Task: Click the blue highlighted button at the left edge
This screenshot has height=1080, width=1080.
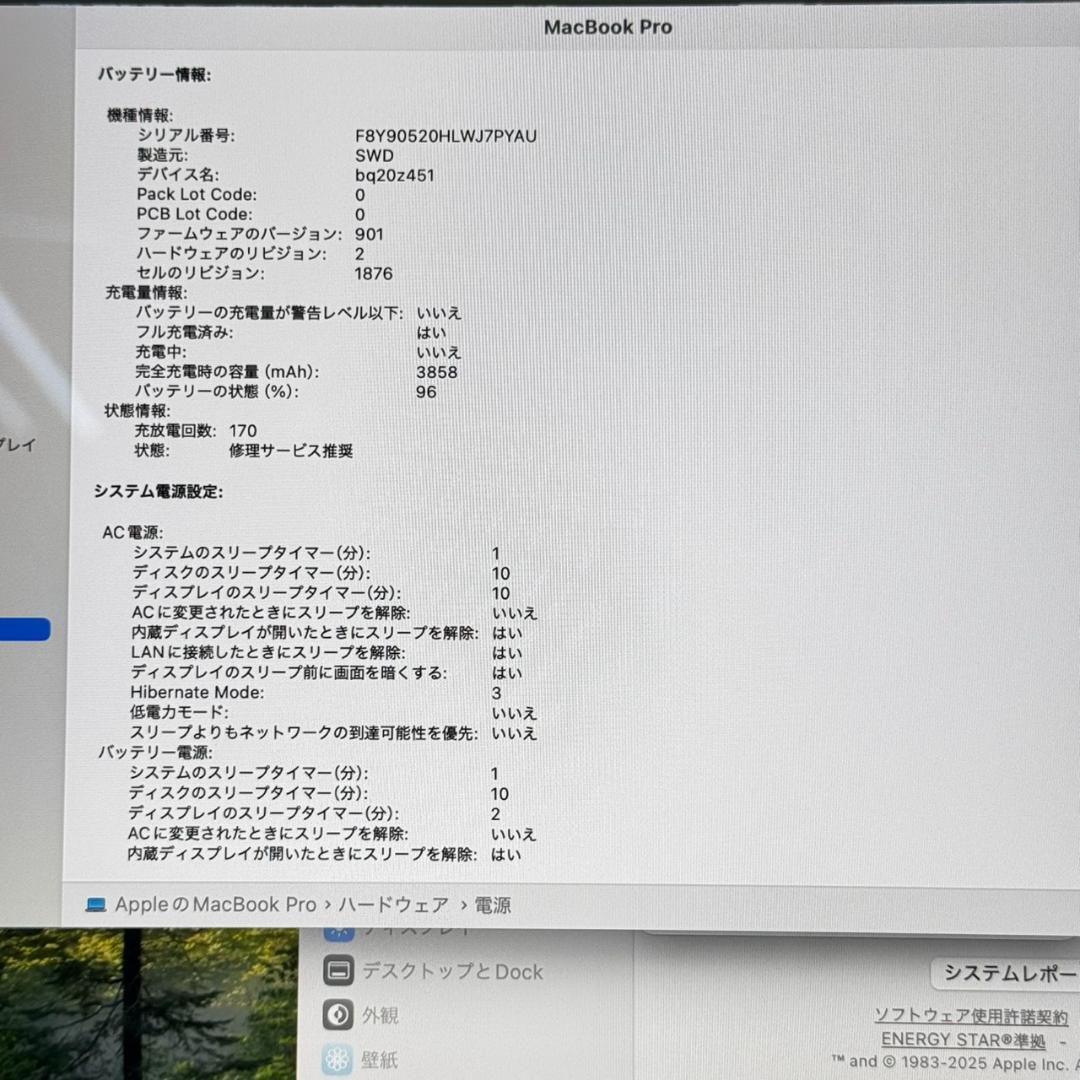Action: click(x=24, y=629)
